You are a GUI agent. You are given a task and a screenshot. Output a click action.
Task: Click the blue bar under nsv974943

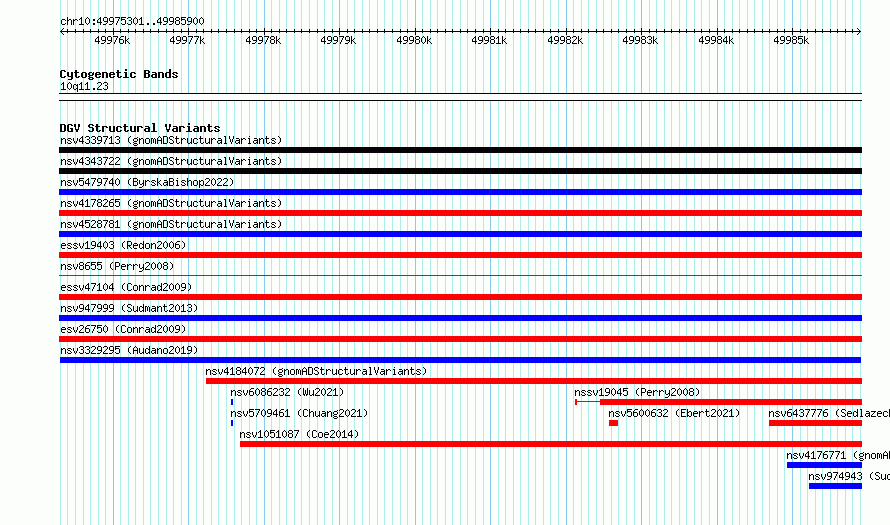click(x=836, y=486)
